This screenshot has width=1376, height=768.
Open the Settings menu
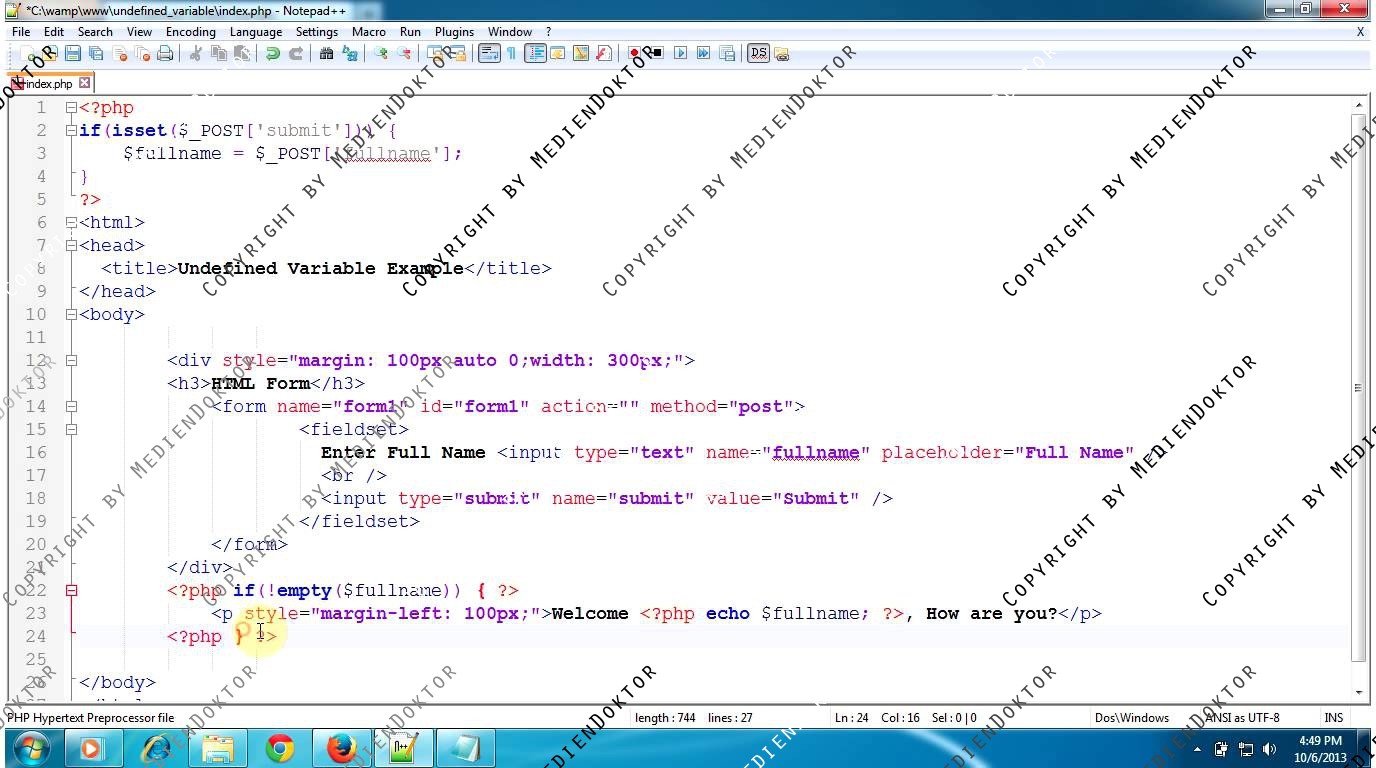[x=317, y=31]
